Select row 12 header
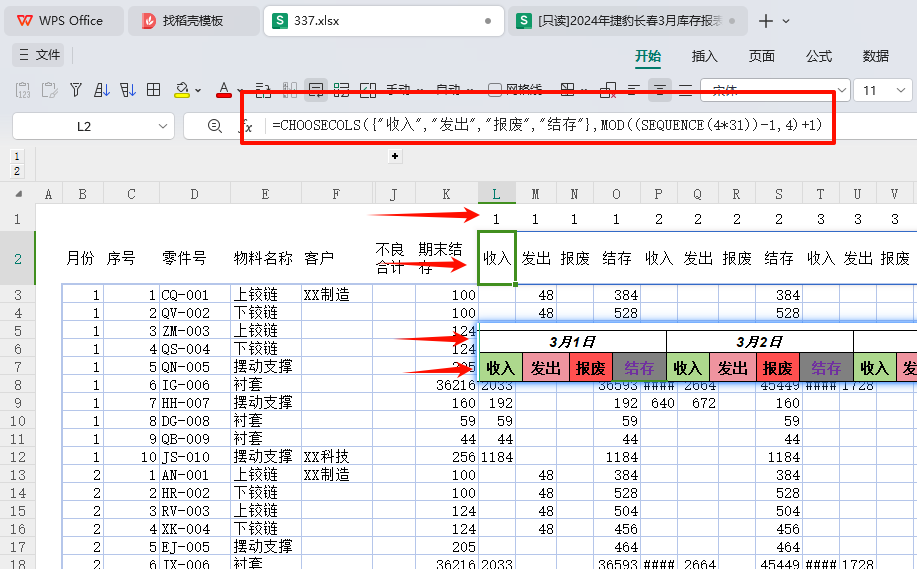 18,457
